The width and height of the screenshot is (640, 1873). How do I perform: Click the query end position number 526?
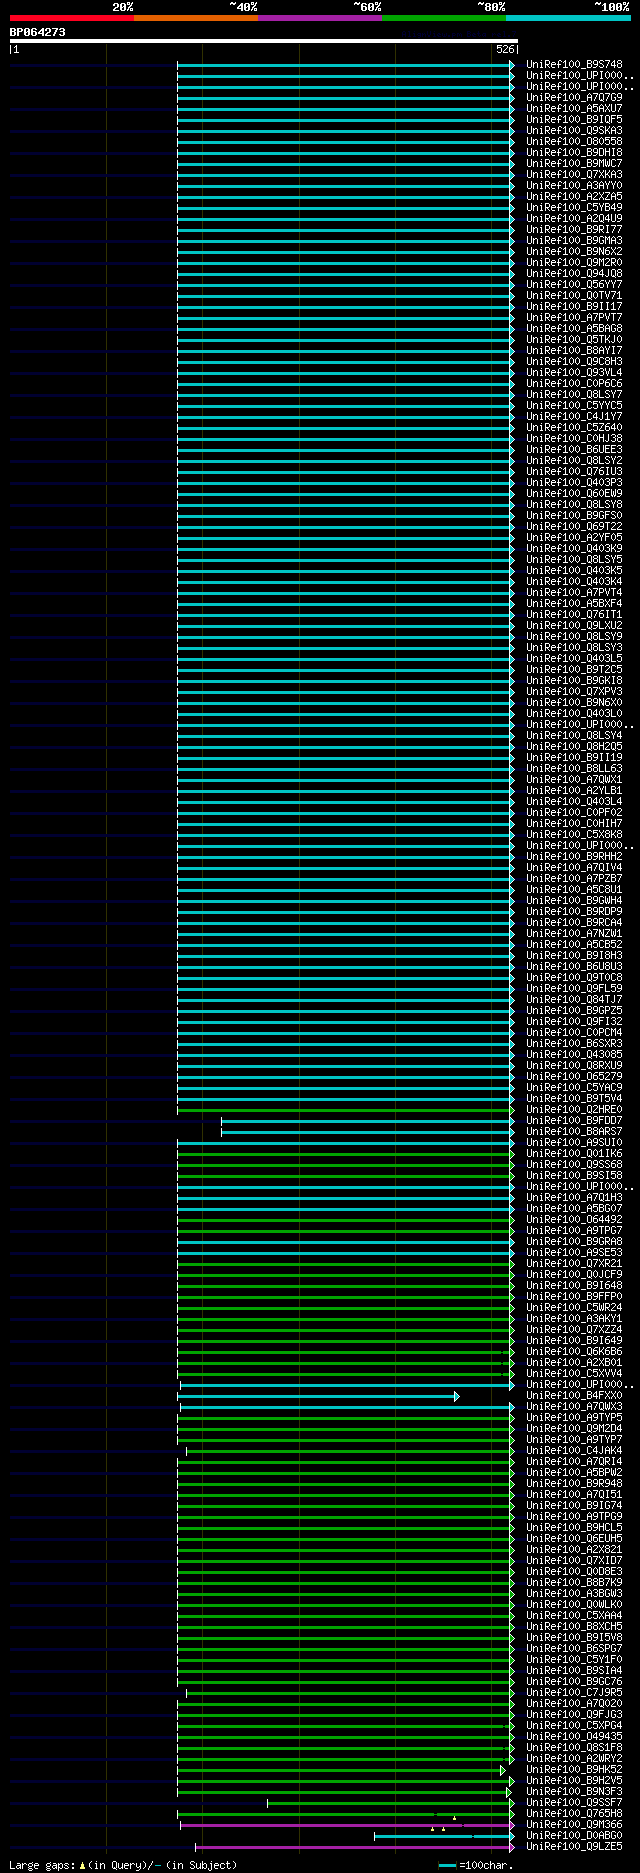pyautogui.click(x=505, y=49)
